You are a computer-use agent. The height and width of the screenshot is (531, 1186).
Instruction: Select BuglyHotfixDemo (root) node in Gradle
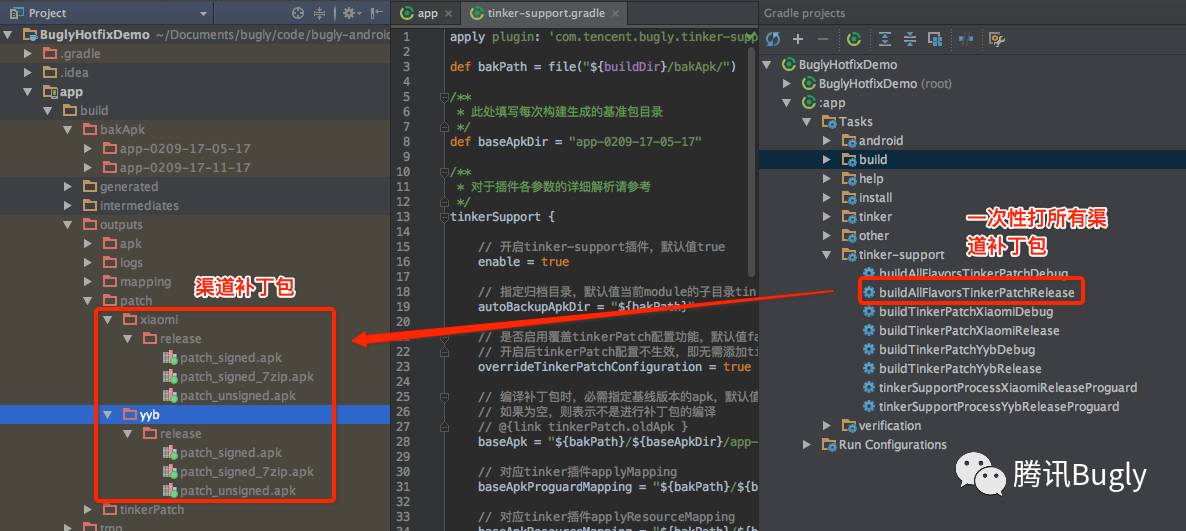point(876,83)
